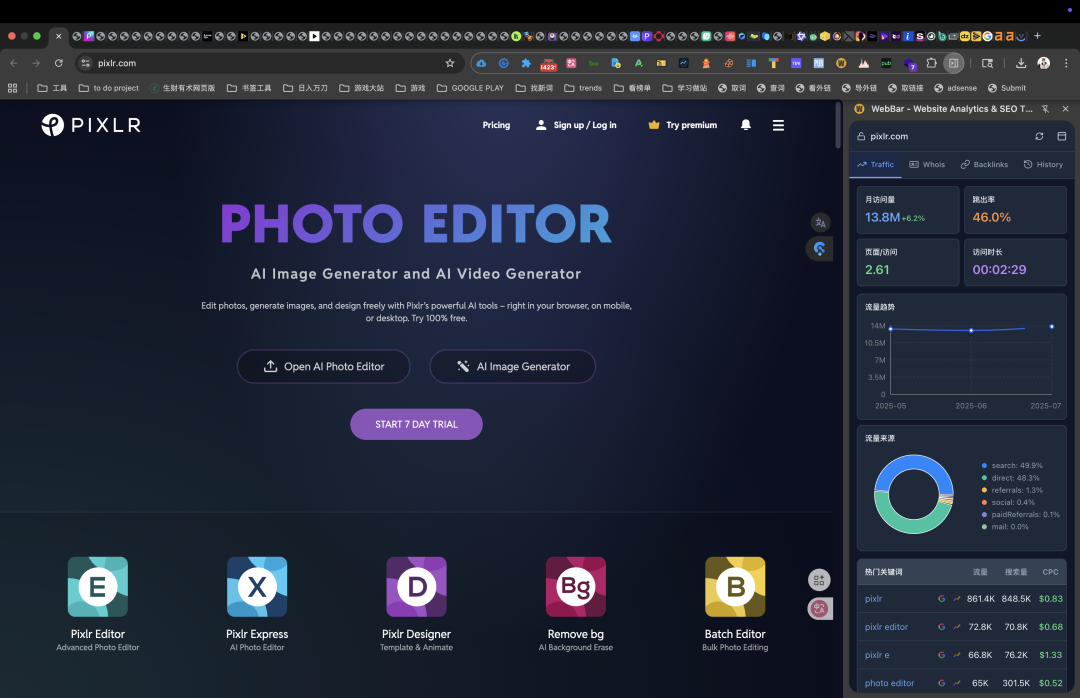Viewport: 1080px width, 698px height.
Task: Click the WebBar yellow W extension icon
Action: (x=841, y=63)
